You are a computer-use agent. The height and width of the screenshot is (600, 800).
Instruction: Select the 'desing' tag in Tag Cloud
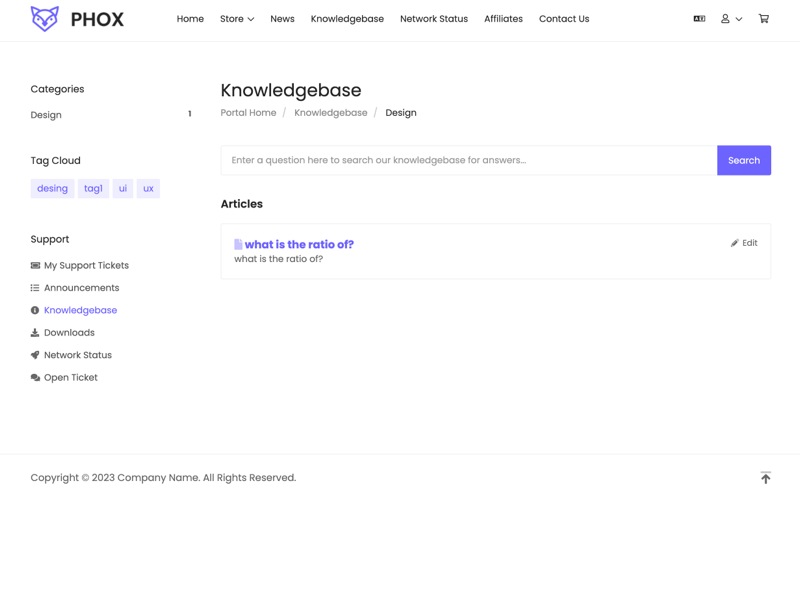(53, 188)
